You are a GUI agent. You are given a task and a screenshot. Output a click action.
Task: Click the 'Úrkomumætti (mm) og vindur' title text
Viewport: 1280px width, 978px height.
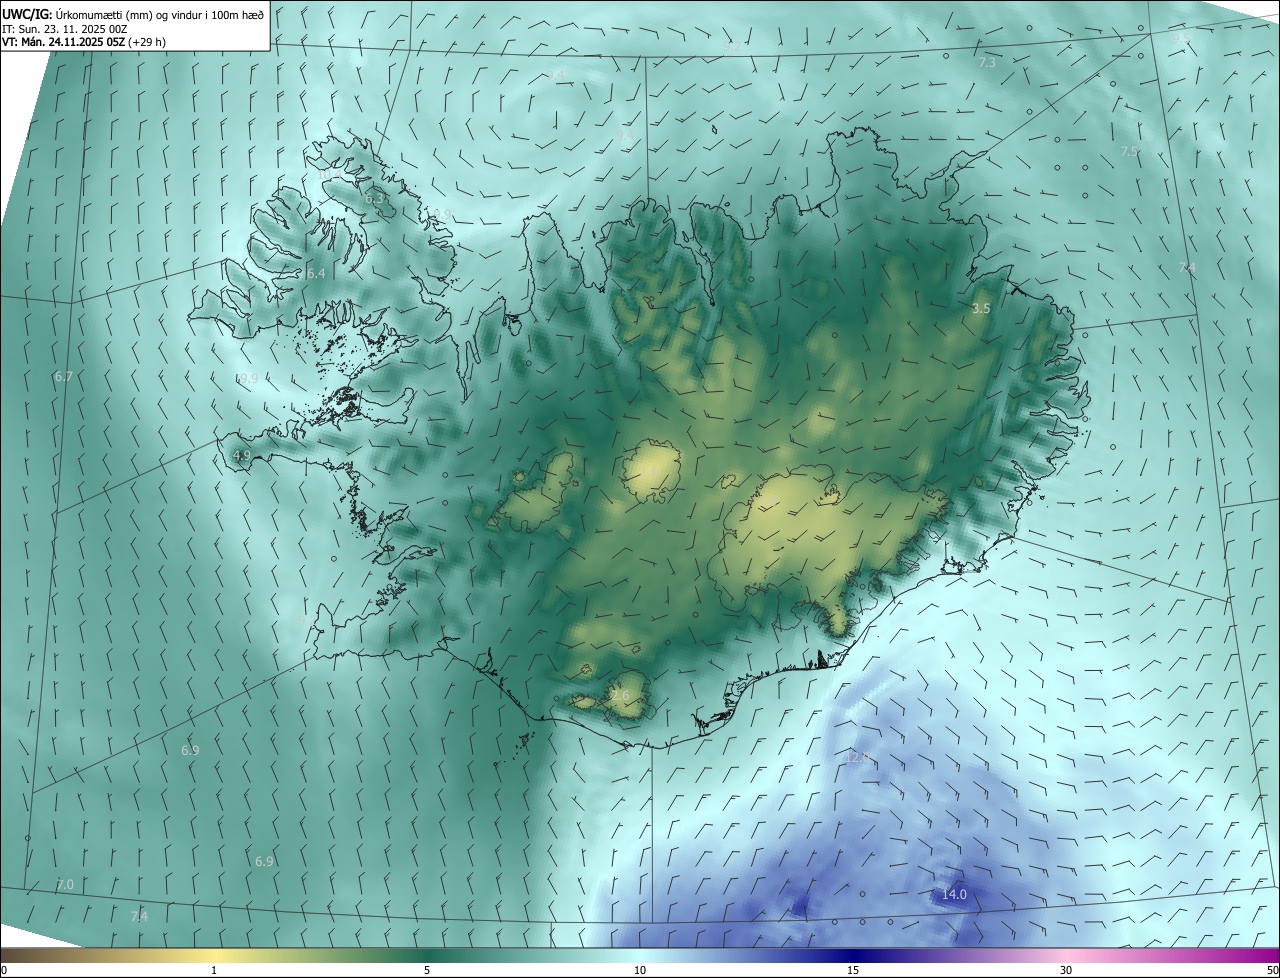[x=127, y=14]
